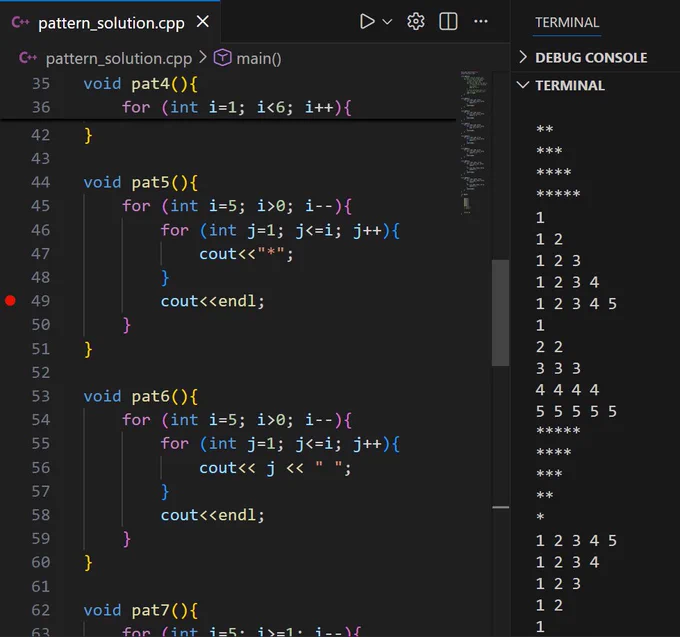
Task: Click main() symbol in breadcrumb
Action: coord(258,59)
